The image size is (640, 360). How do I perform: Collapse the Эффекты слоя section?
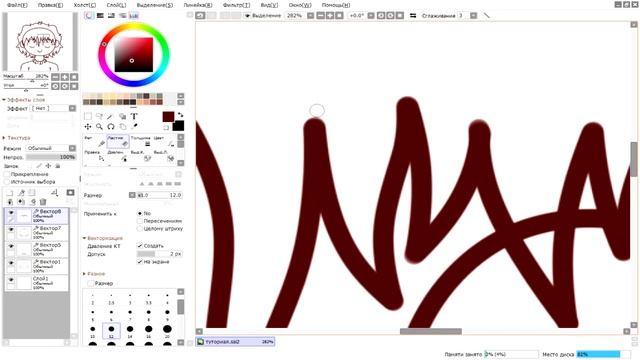click(4, 100)
